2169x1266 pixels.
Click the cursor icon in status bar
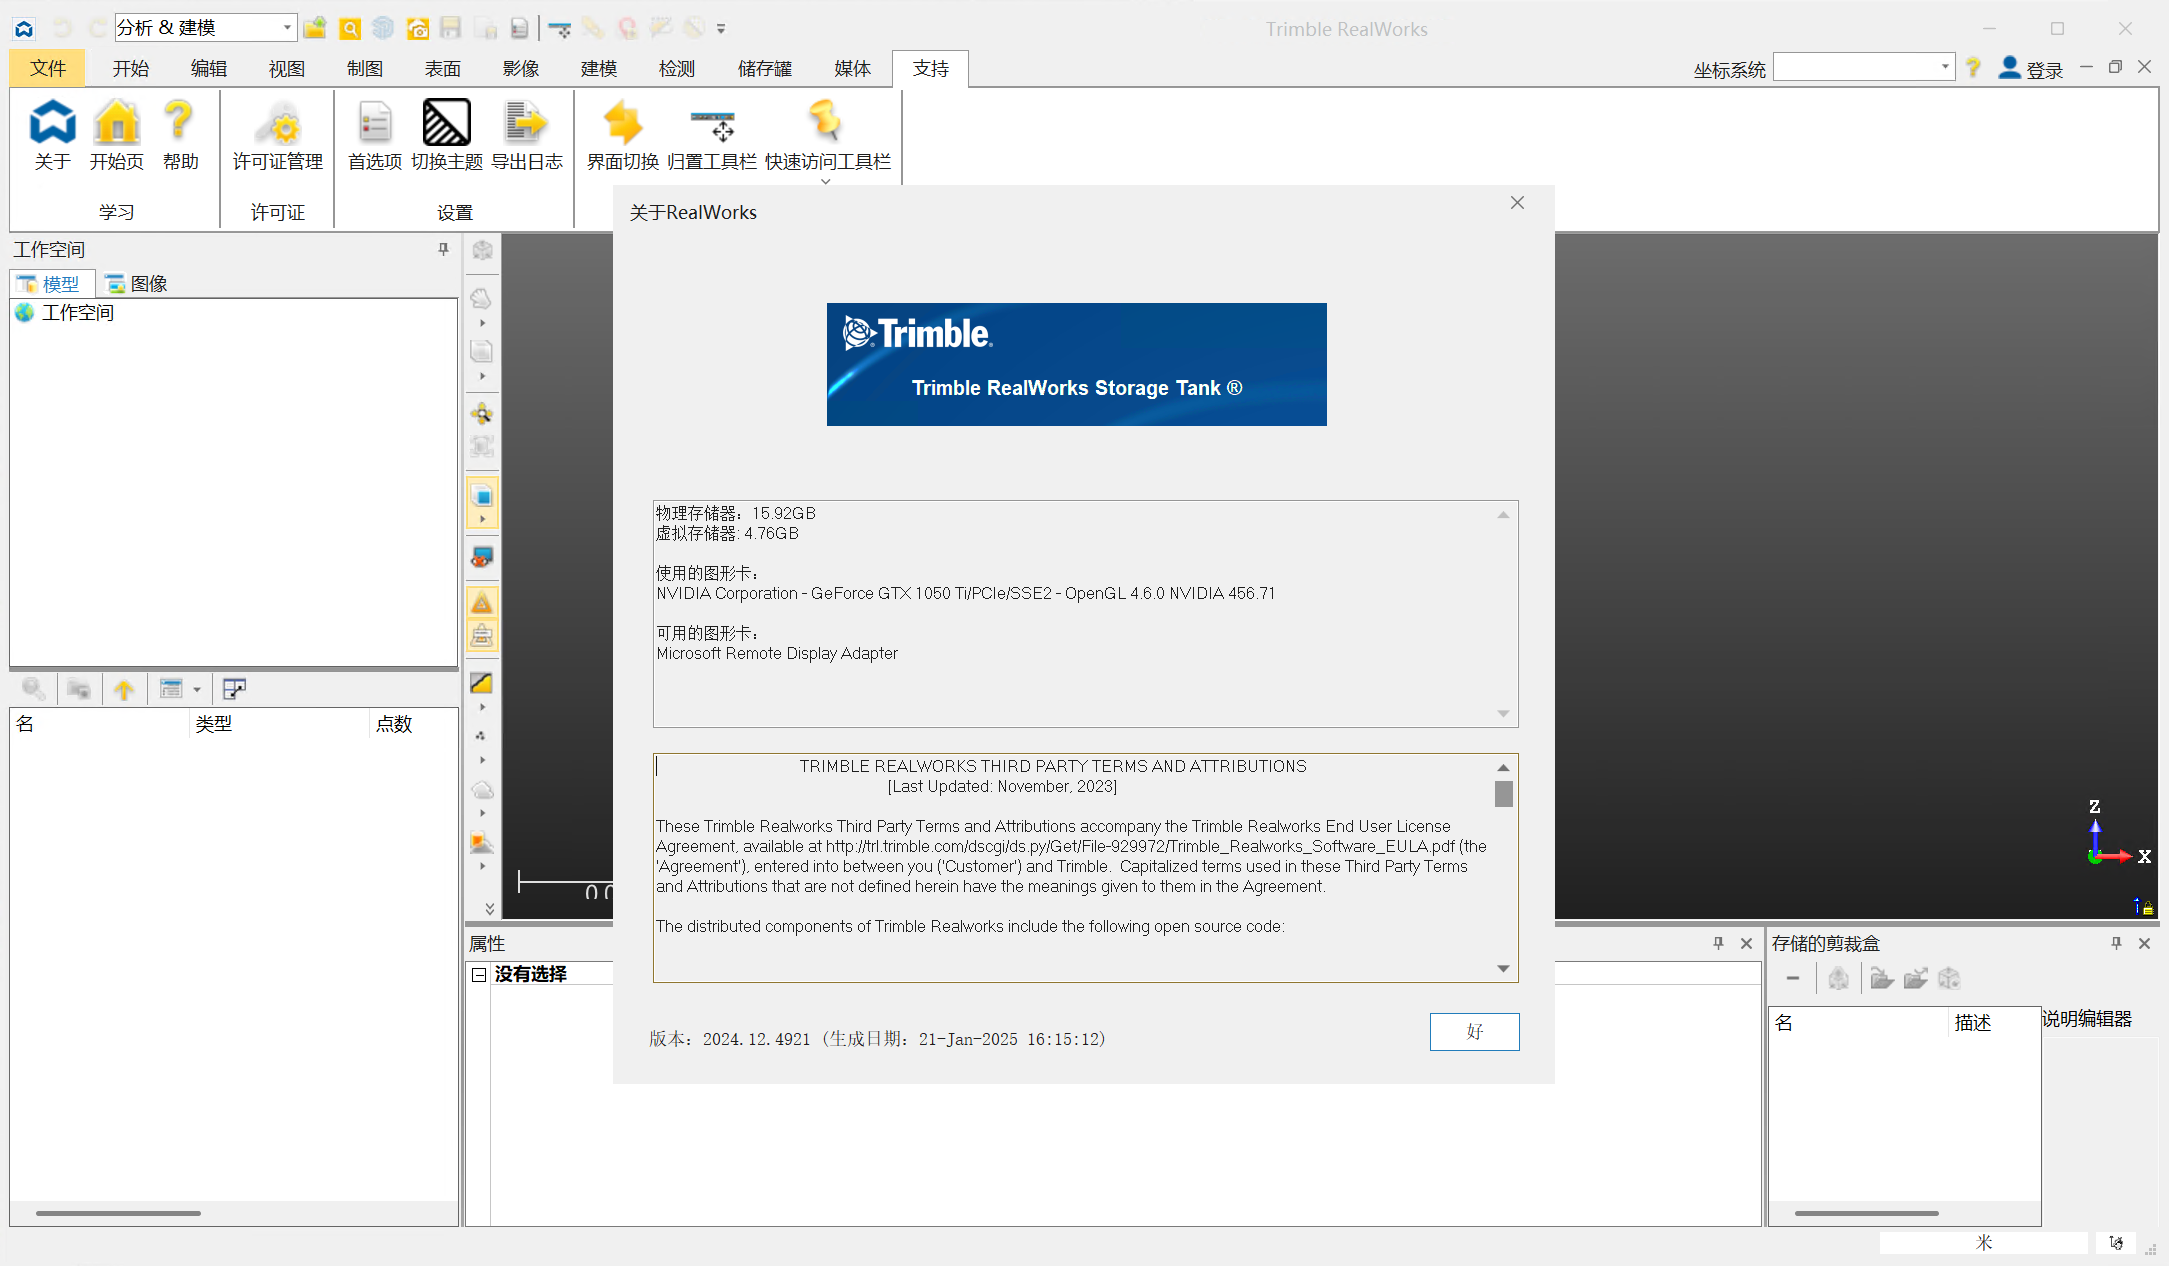tap(2116, 1242)
